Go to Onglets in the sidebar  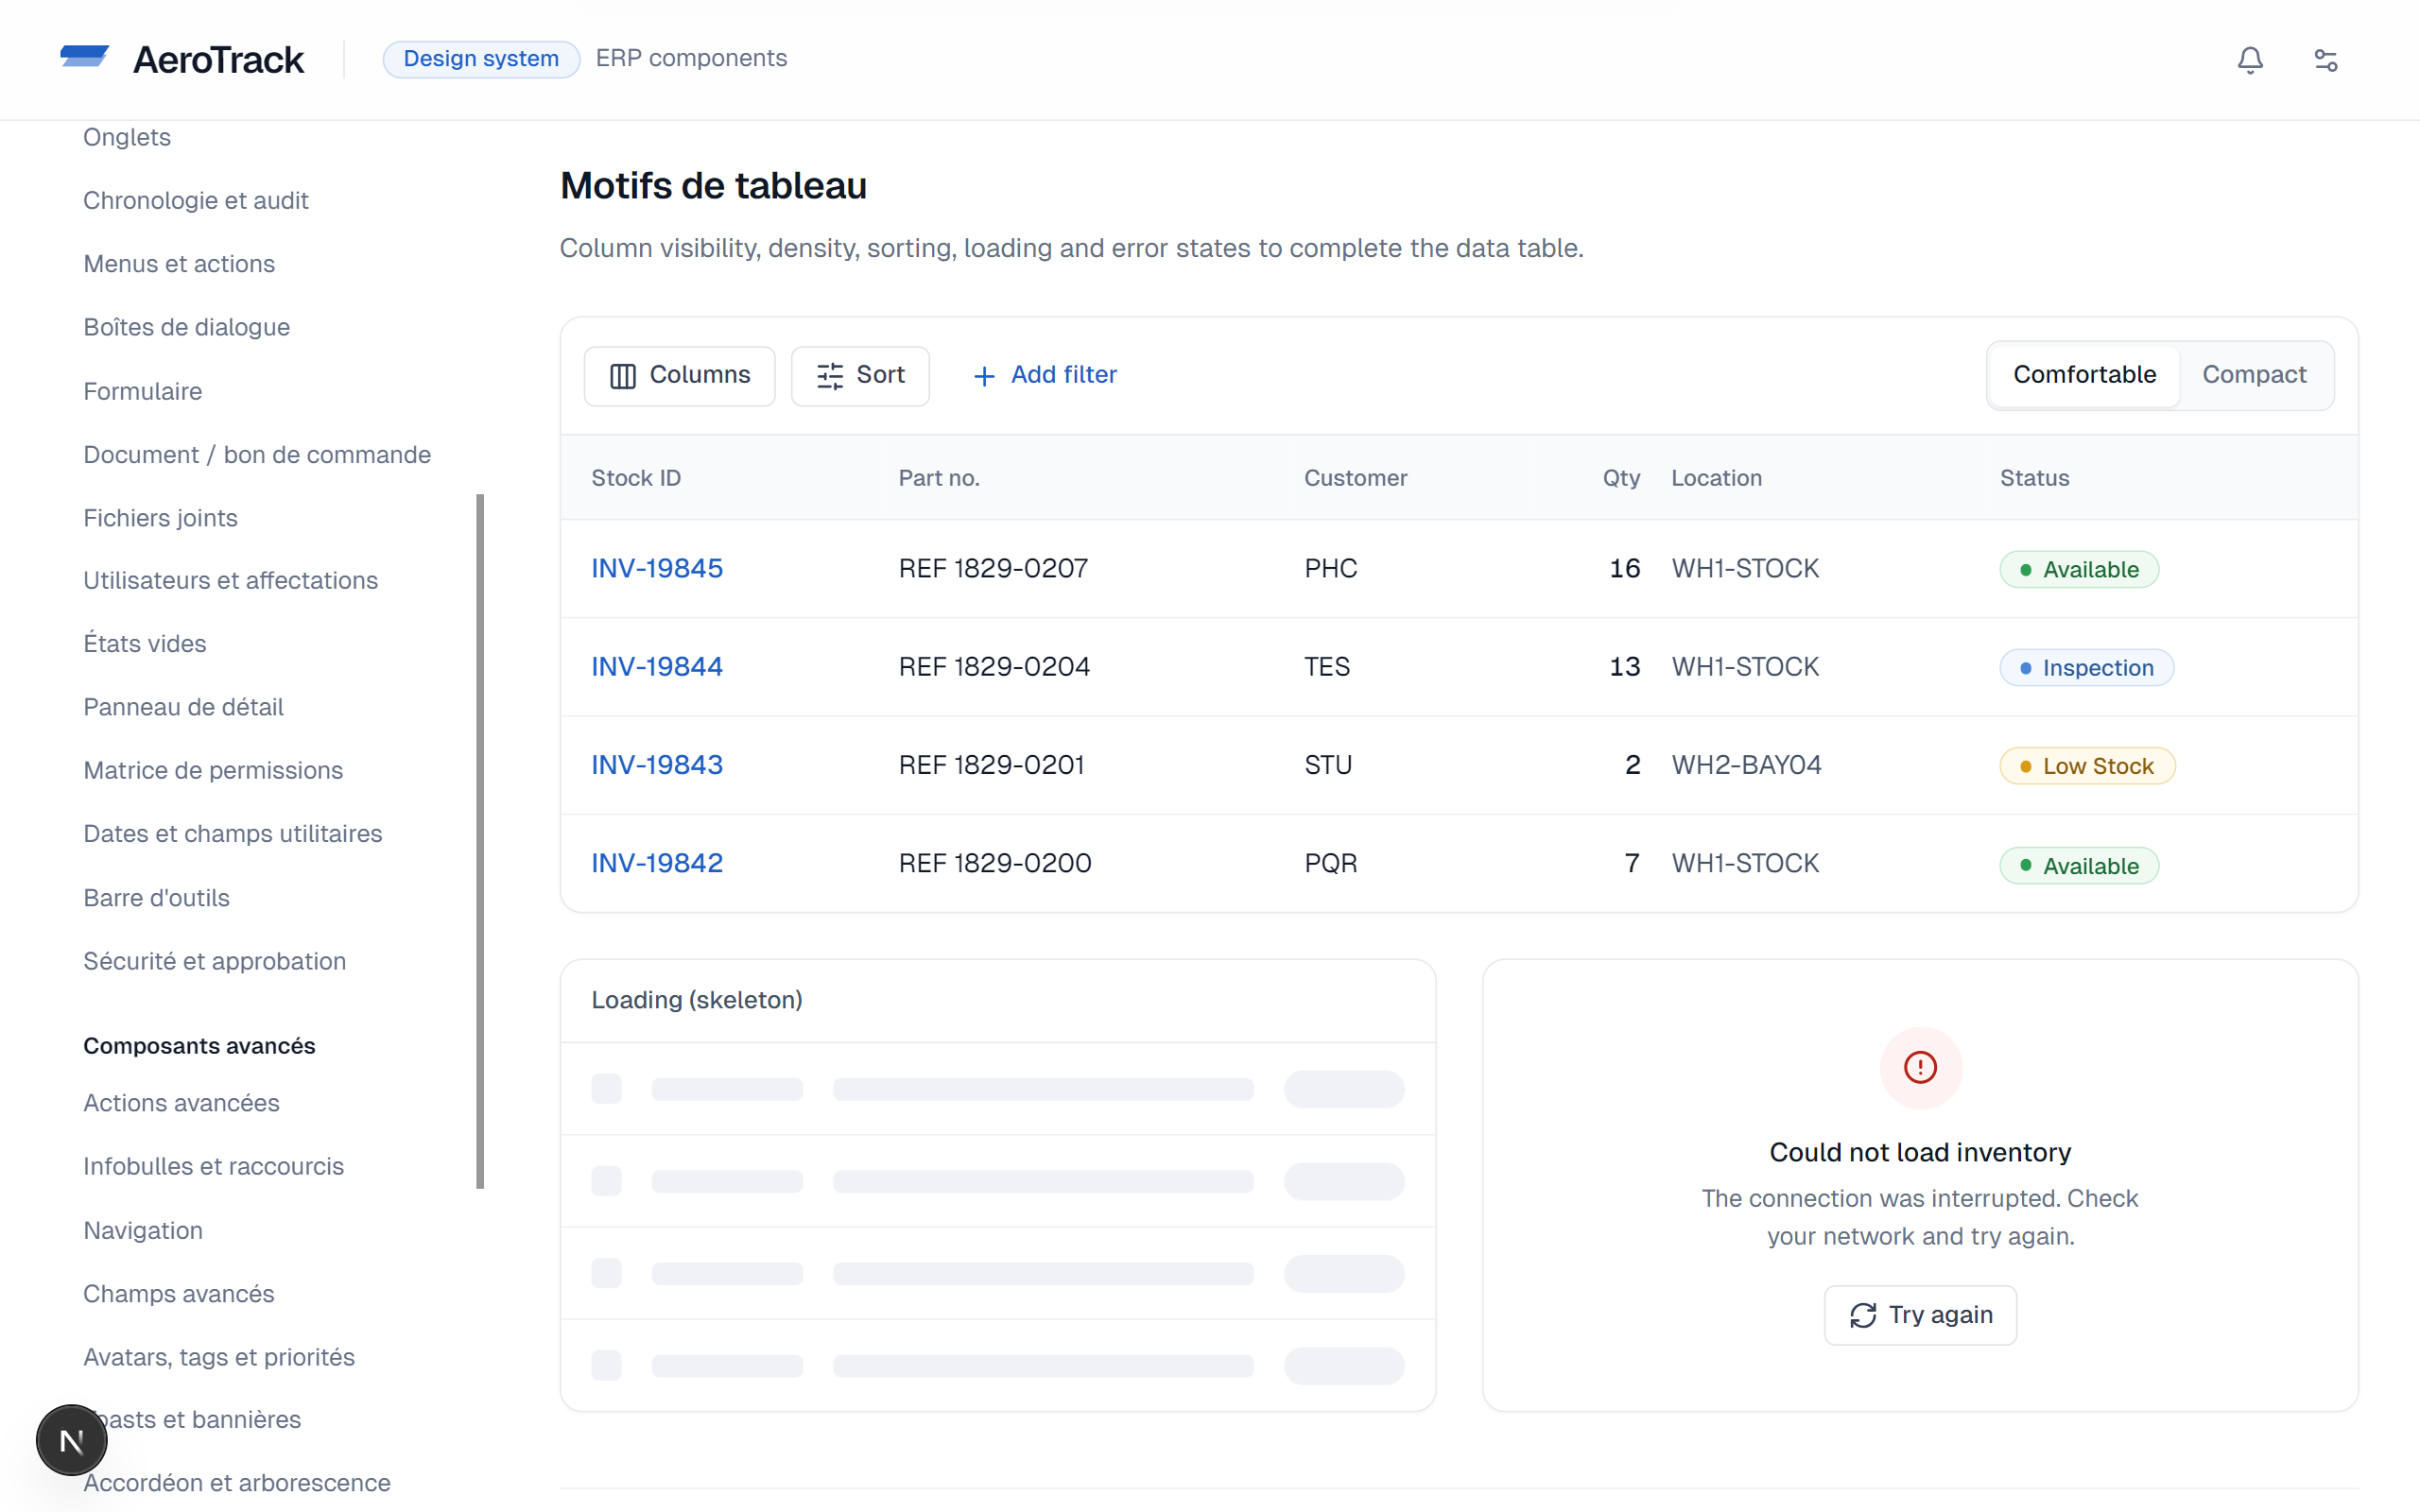127,137
